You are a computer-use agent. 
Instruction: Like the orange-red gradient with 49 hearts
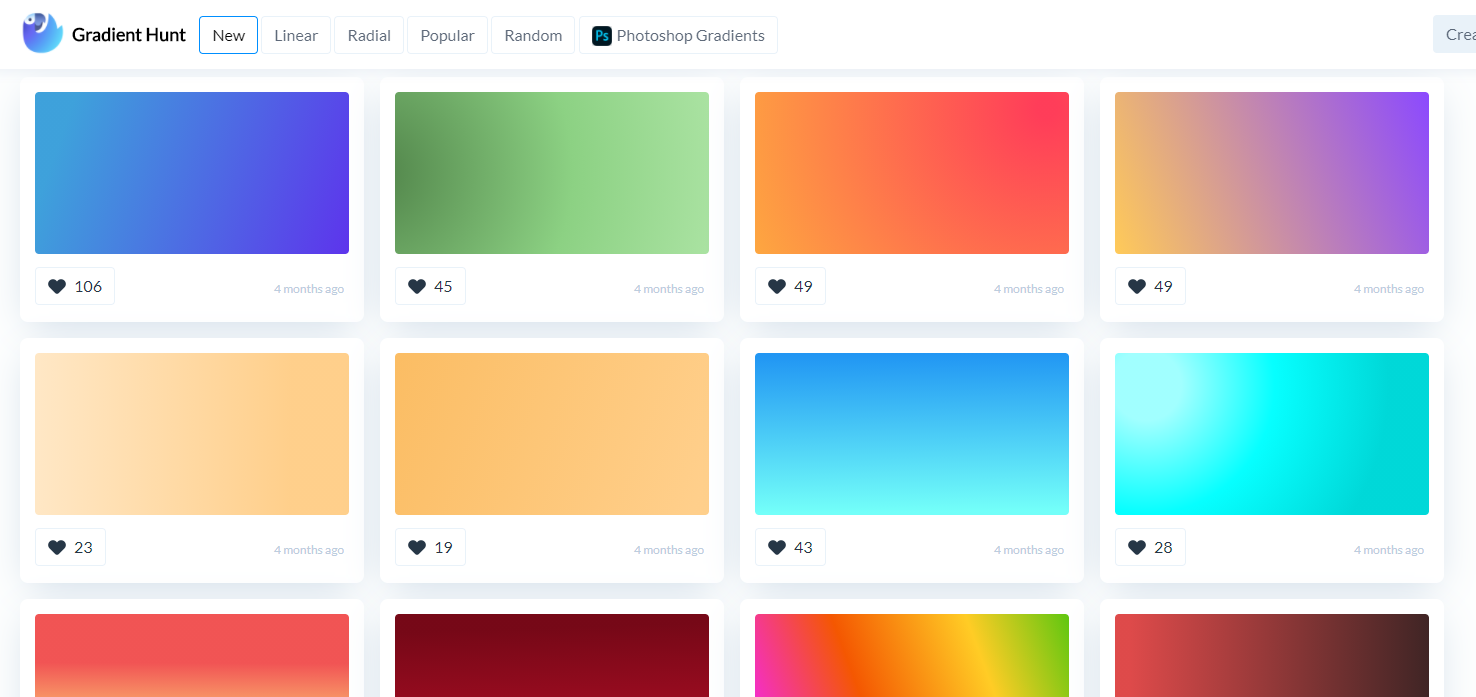[x=790, y=286]
